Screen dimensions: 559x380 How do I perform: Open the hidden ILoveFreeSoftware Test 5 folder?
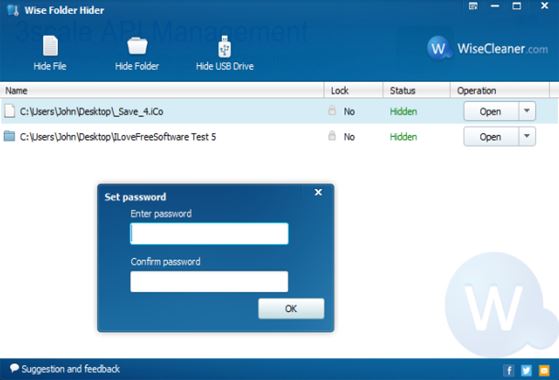[490, 137]
